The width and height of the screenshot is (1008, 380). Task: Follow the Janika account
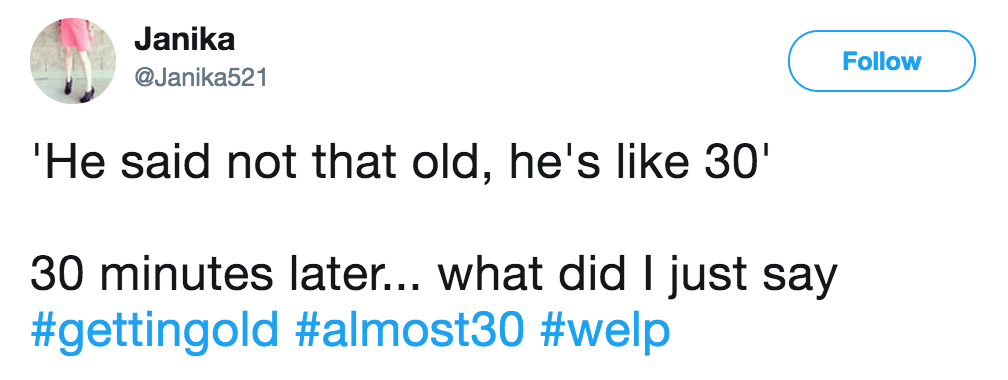(881, 61)
